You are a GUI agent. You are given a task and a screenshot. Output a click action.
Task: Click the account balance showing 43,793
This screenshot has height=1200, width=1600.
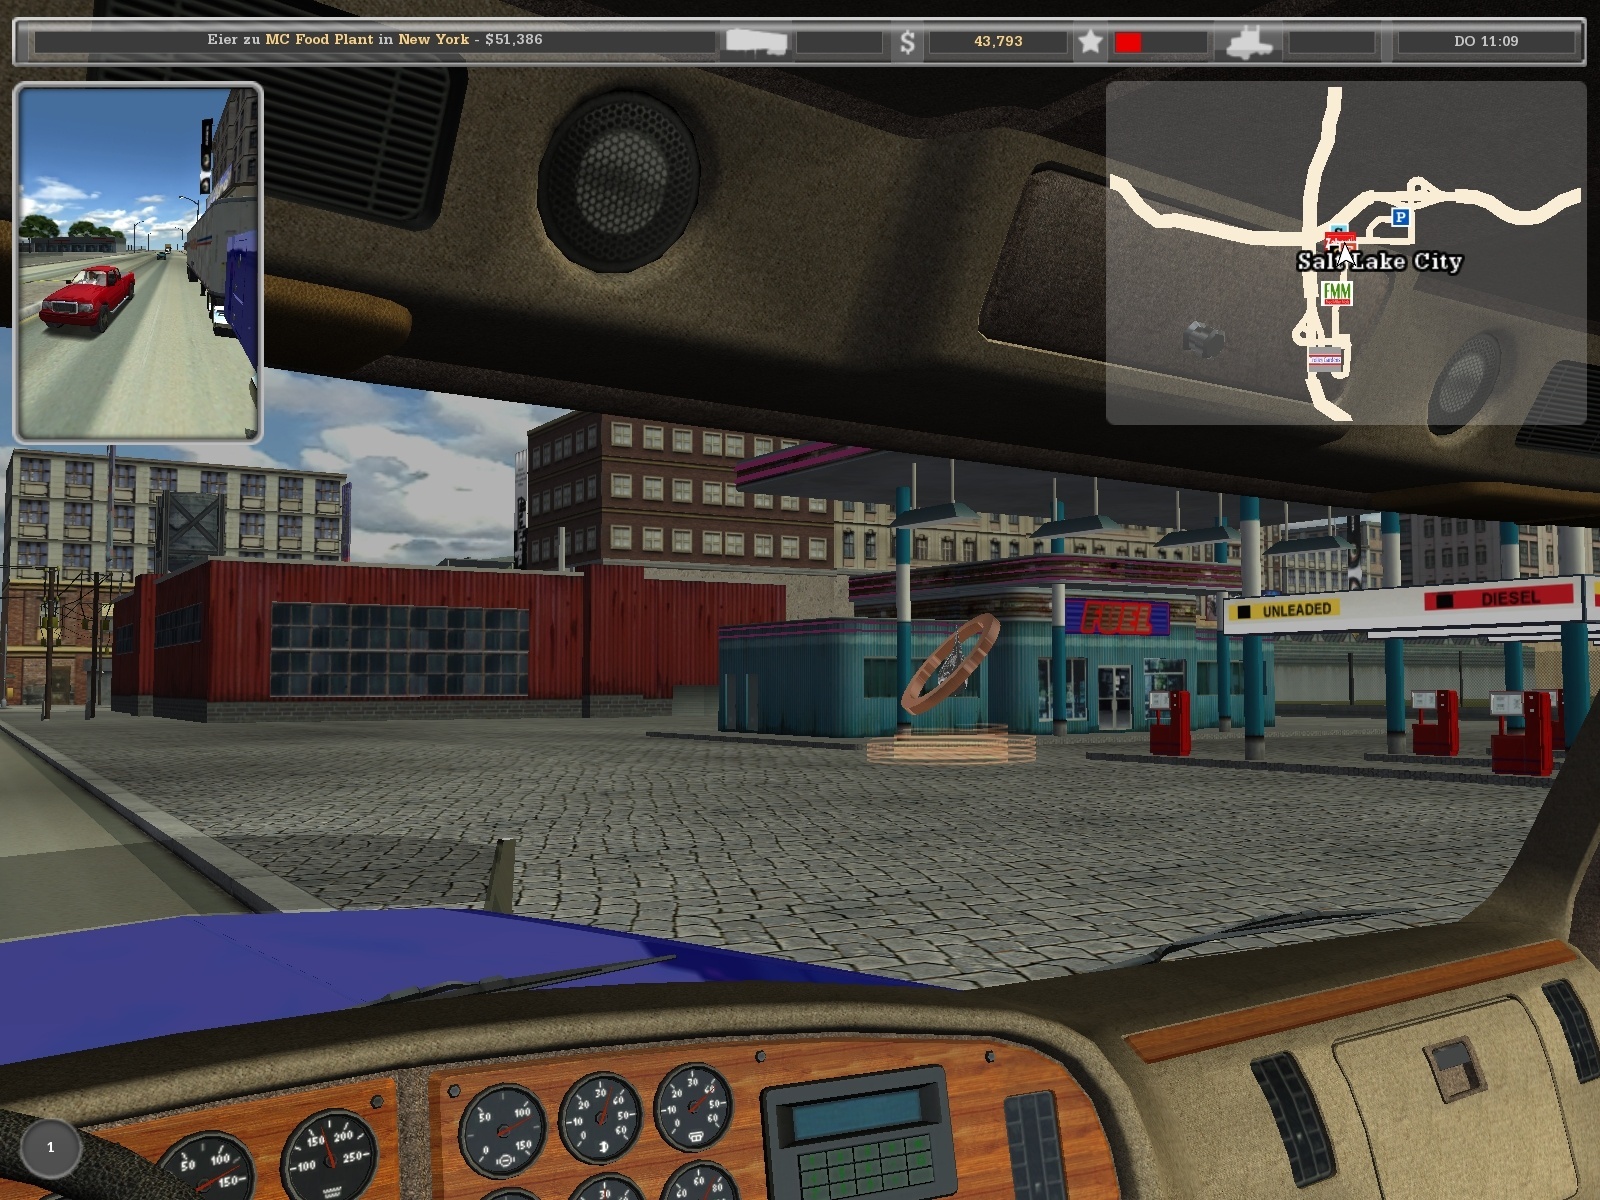[997, 42]
